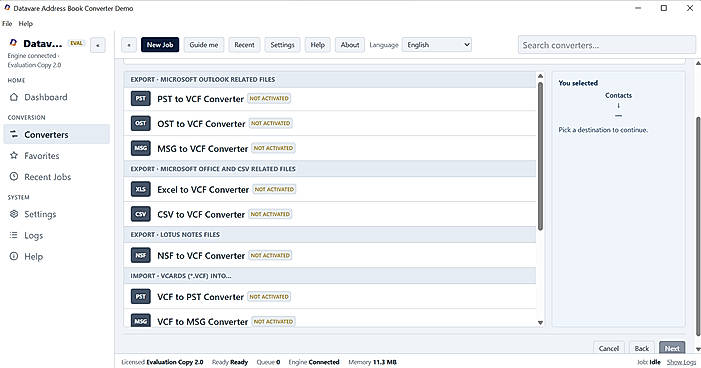The height and width of the screenshot is (368, 701).
Task: Open the Language dropdown showing English
Action: [x=437, y=45]
